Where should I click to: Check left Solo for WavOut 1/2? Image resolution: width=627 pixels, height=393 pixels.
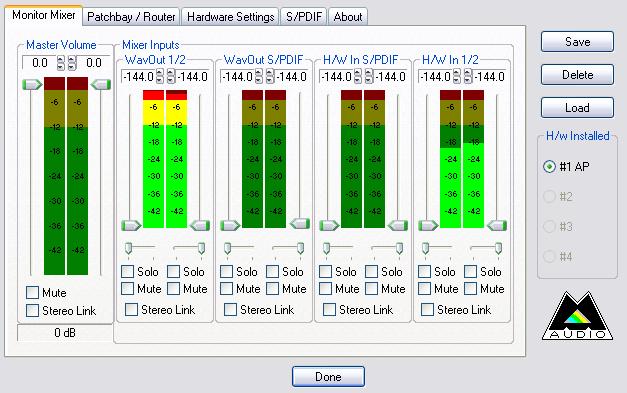click(x=127, y=272)
